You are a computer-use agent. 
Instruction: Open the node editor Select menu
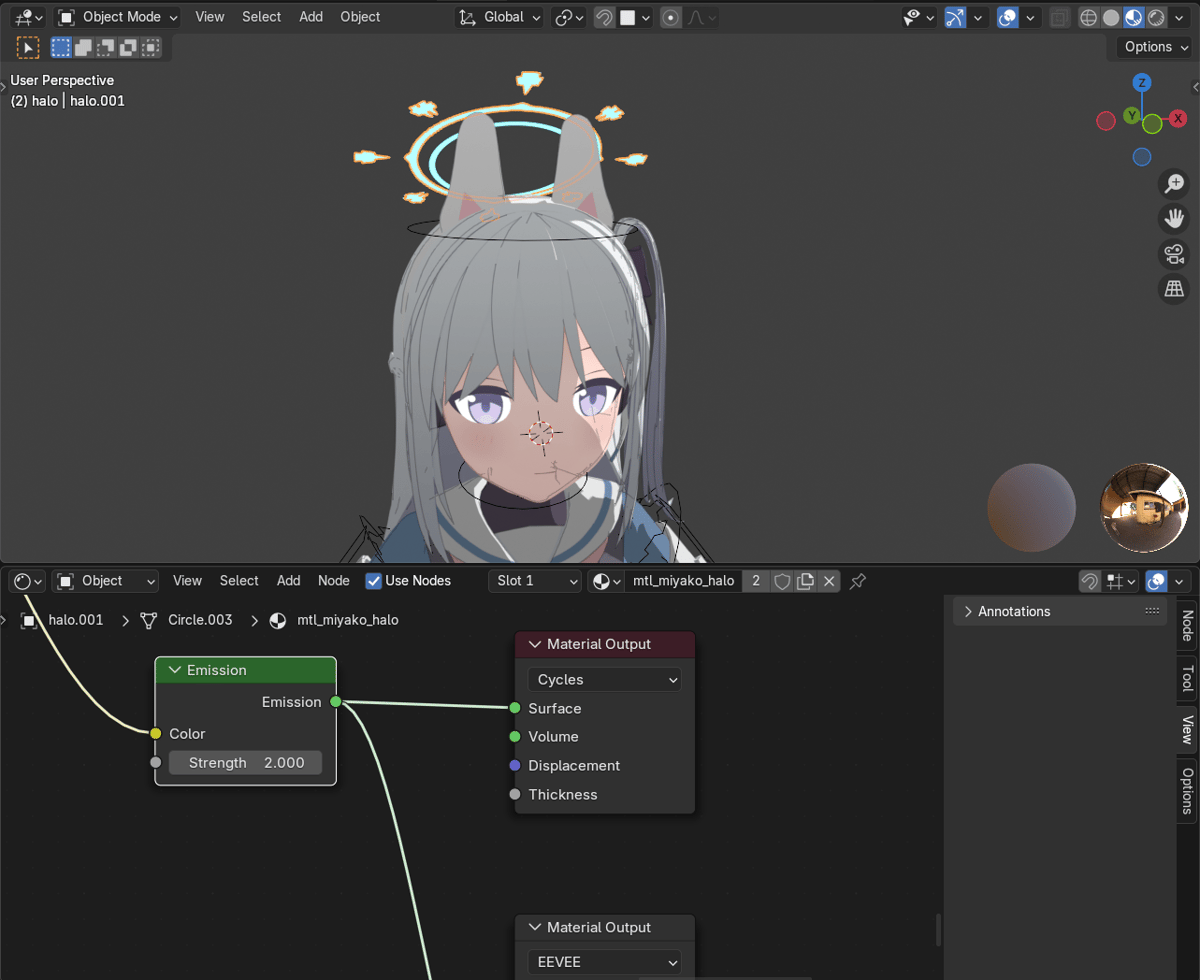[239, 581]
